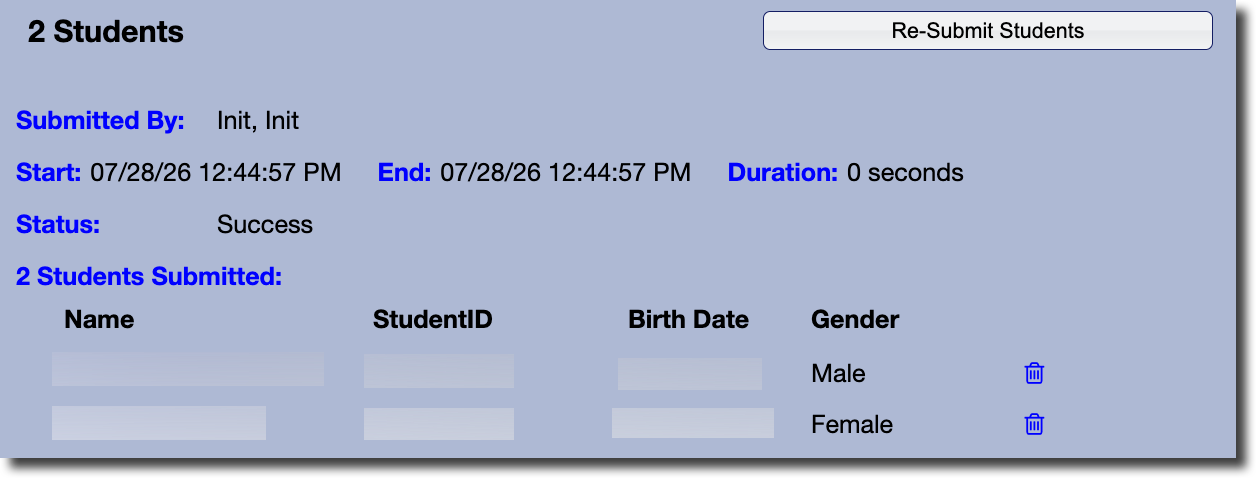
Task: Click the Female gender cell
Action: tap(852, 424)
